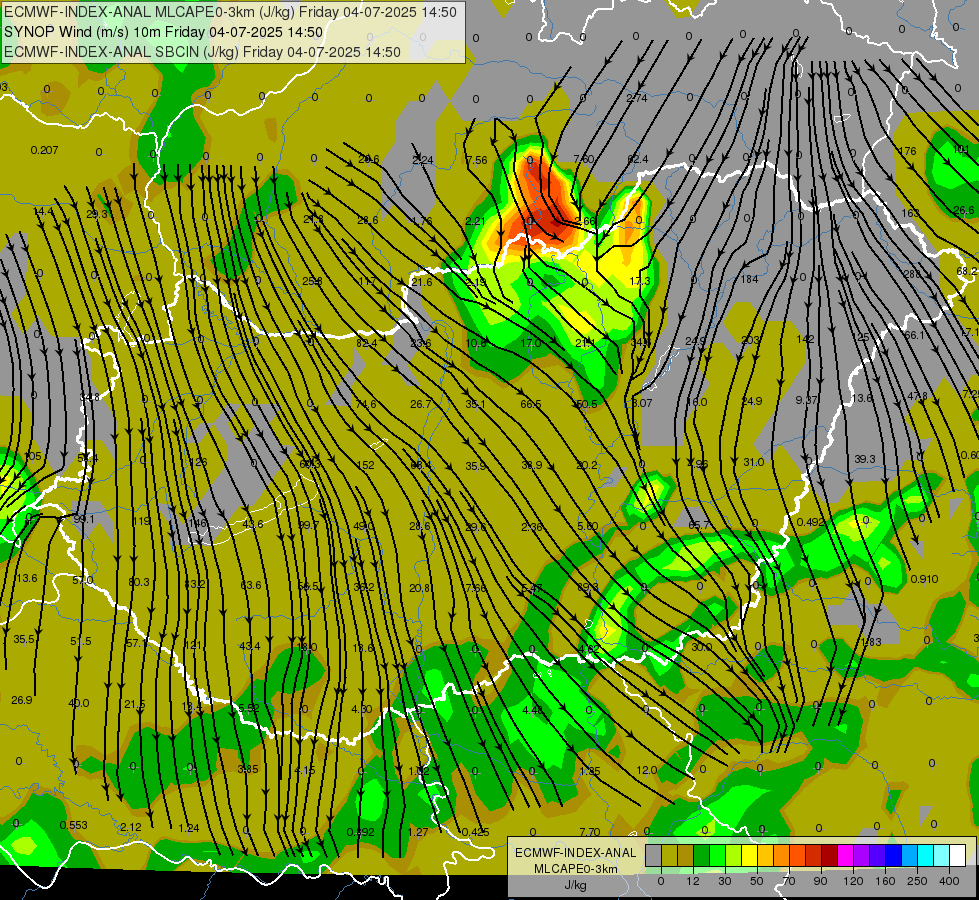Click the map value '142'
Image resolution: width=979 pixels, height=900 pixels.
(x=805, y=339)
